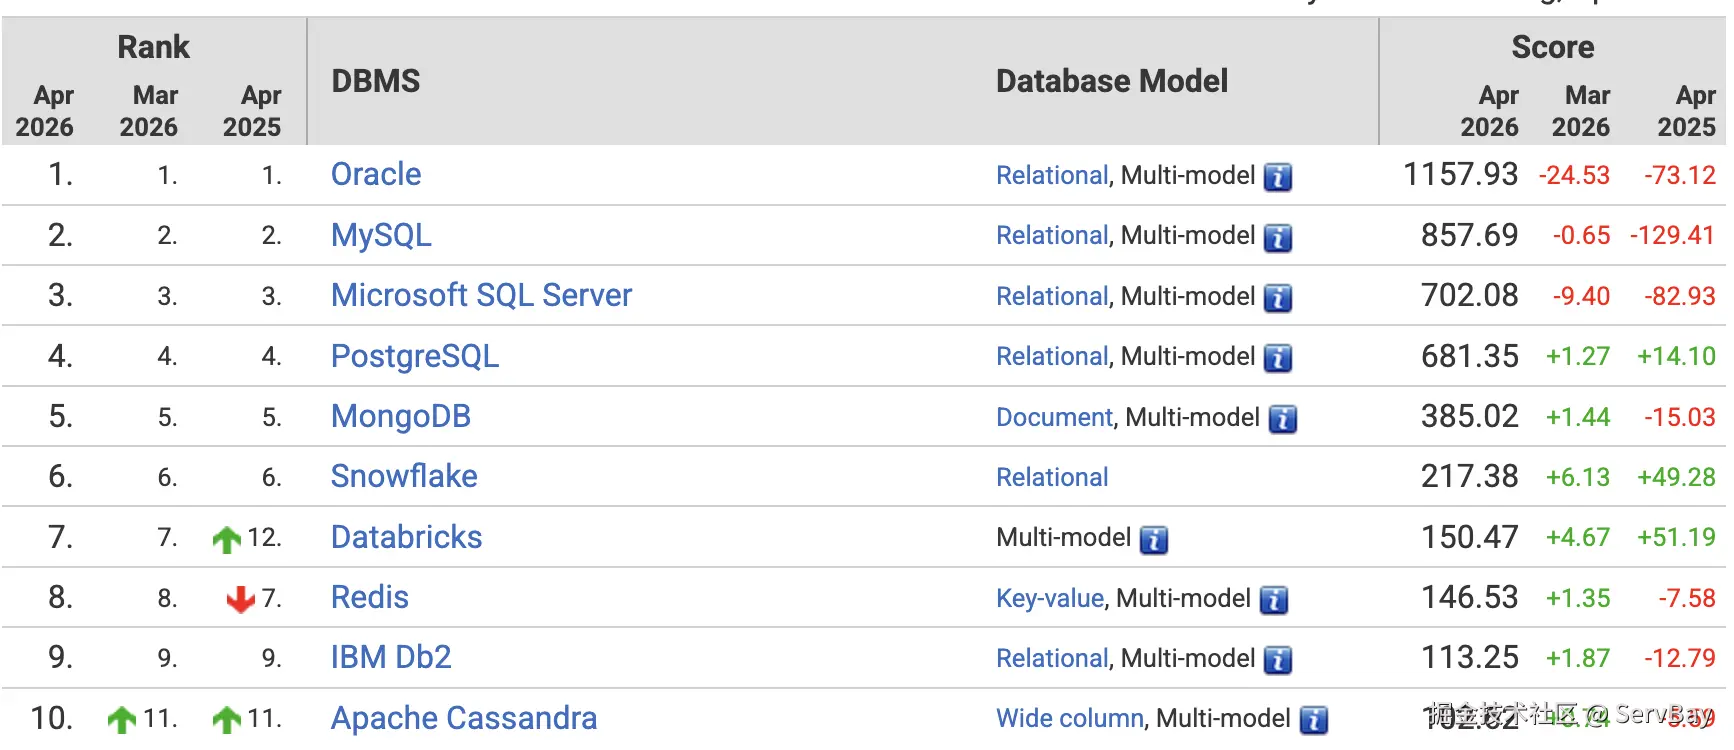Select the score "702.08" for SQL Server
This screenshot has width=1734, height=750.
click(x=1469, y=295)
